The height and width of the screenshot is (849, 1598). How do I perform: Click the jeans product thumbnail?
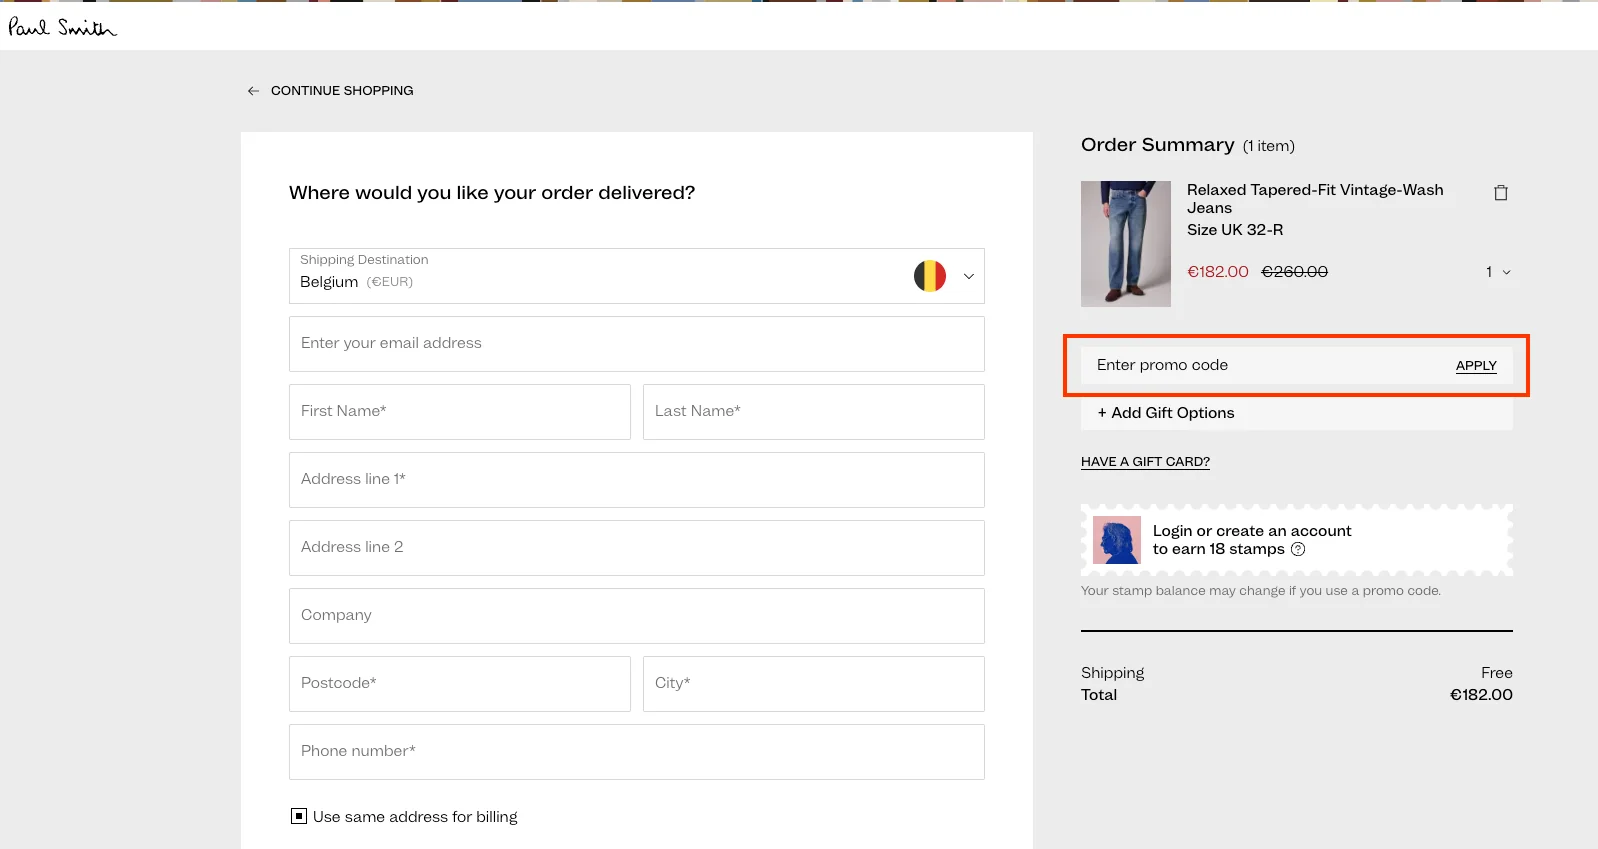1125,243
